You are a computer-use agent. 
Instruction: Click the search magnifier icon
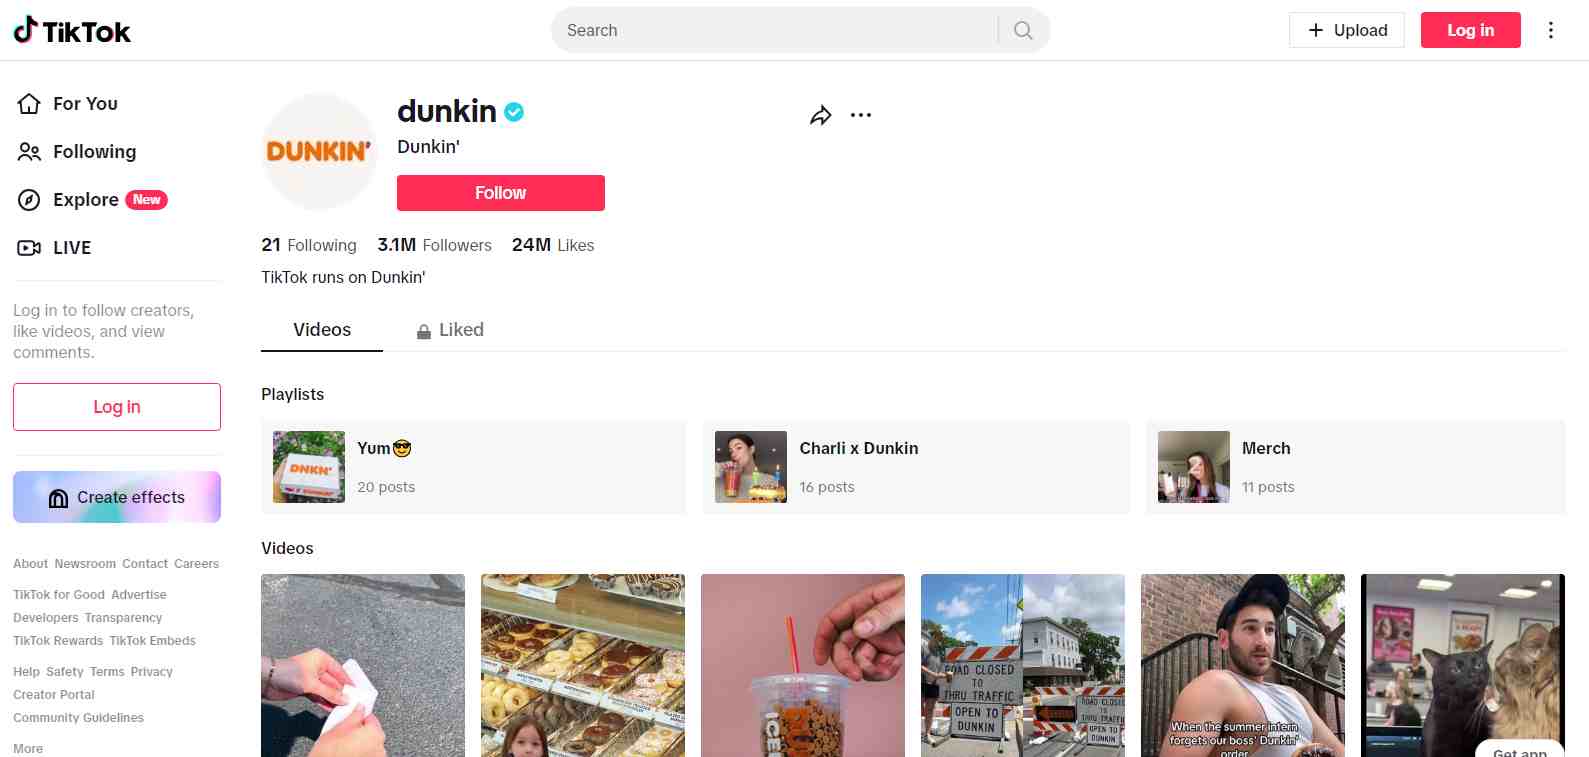coord(1023,30)
